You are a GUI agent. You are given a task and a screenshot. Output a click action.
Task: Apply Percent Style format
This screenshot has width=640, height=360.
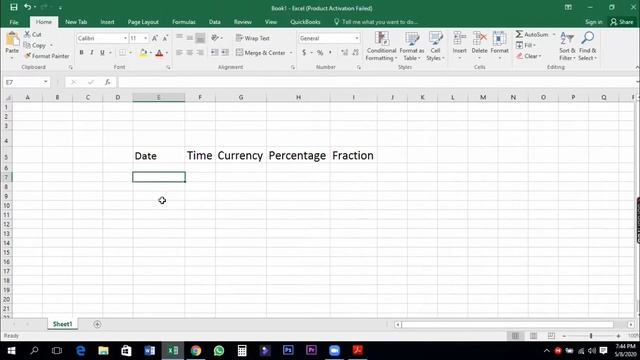tap(320, 53)
